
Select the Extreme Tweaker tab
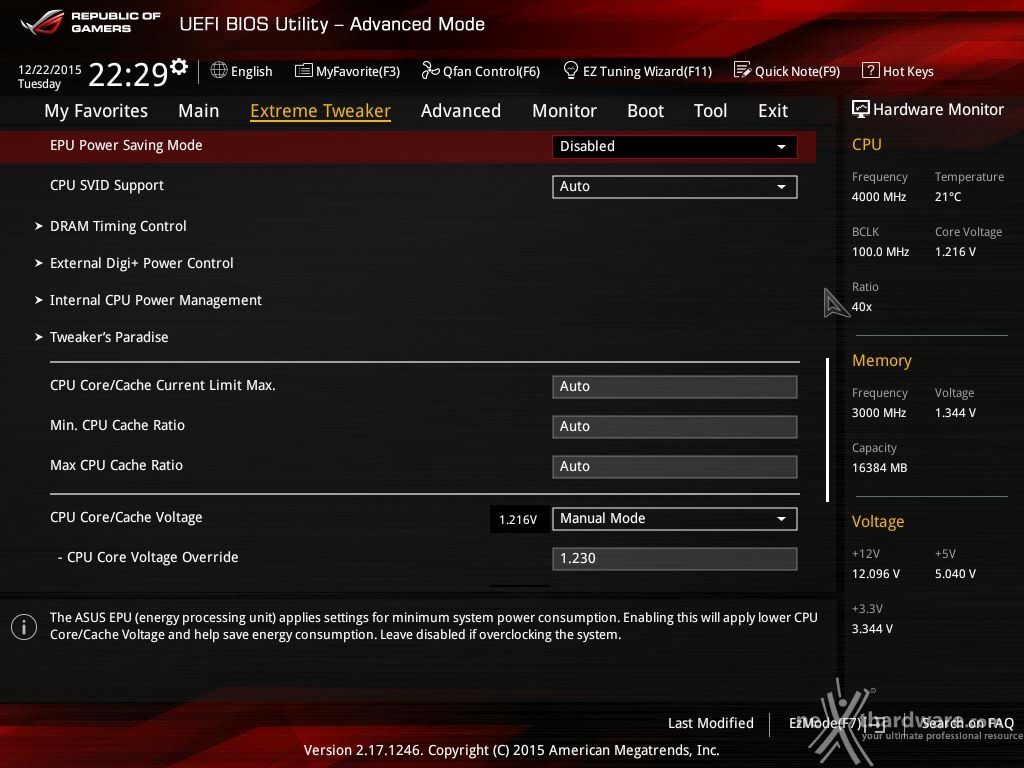pyautogui.click(x=320, y=111)
